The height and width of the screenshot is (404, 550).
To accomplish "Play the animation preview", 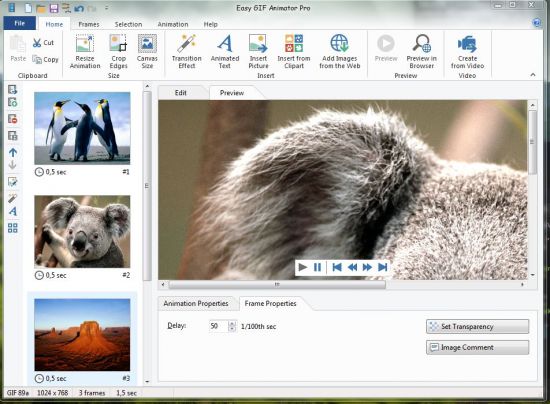I will tap(302, 267).
